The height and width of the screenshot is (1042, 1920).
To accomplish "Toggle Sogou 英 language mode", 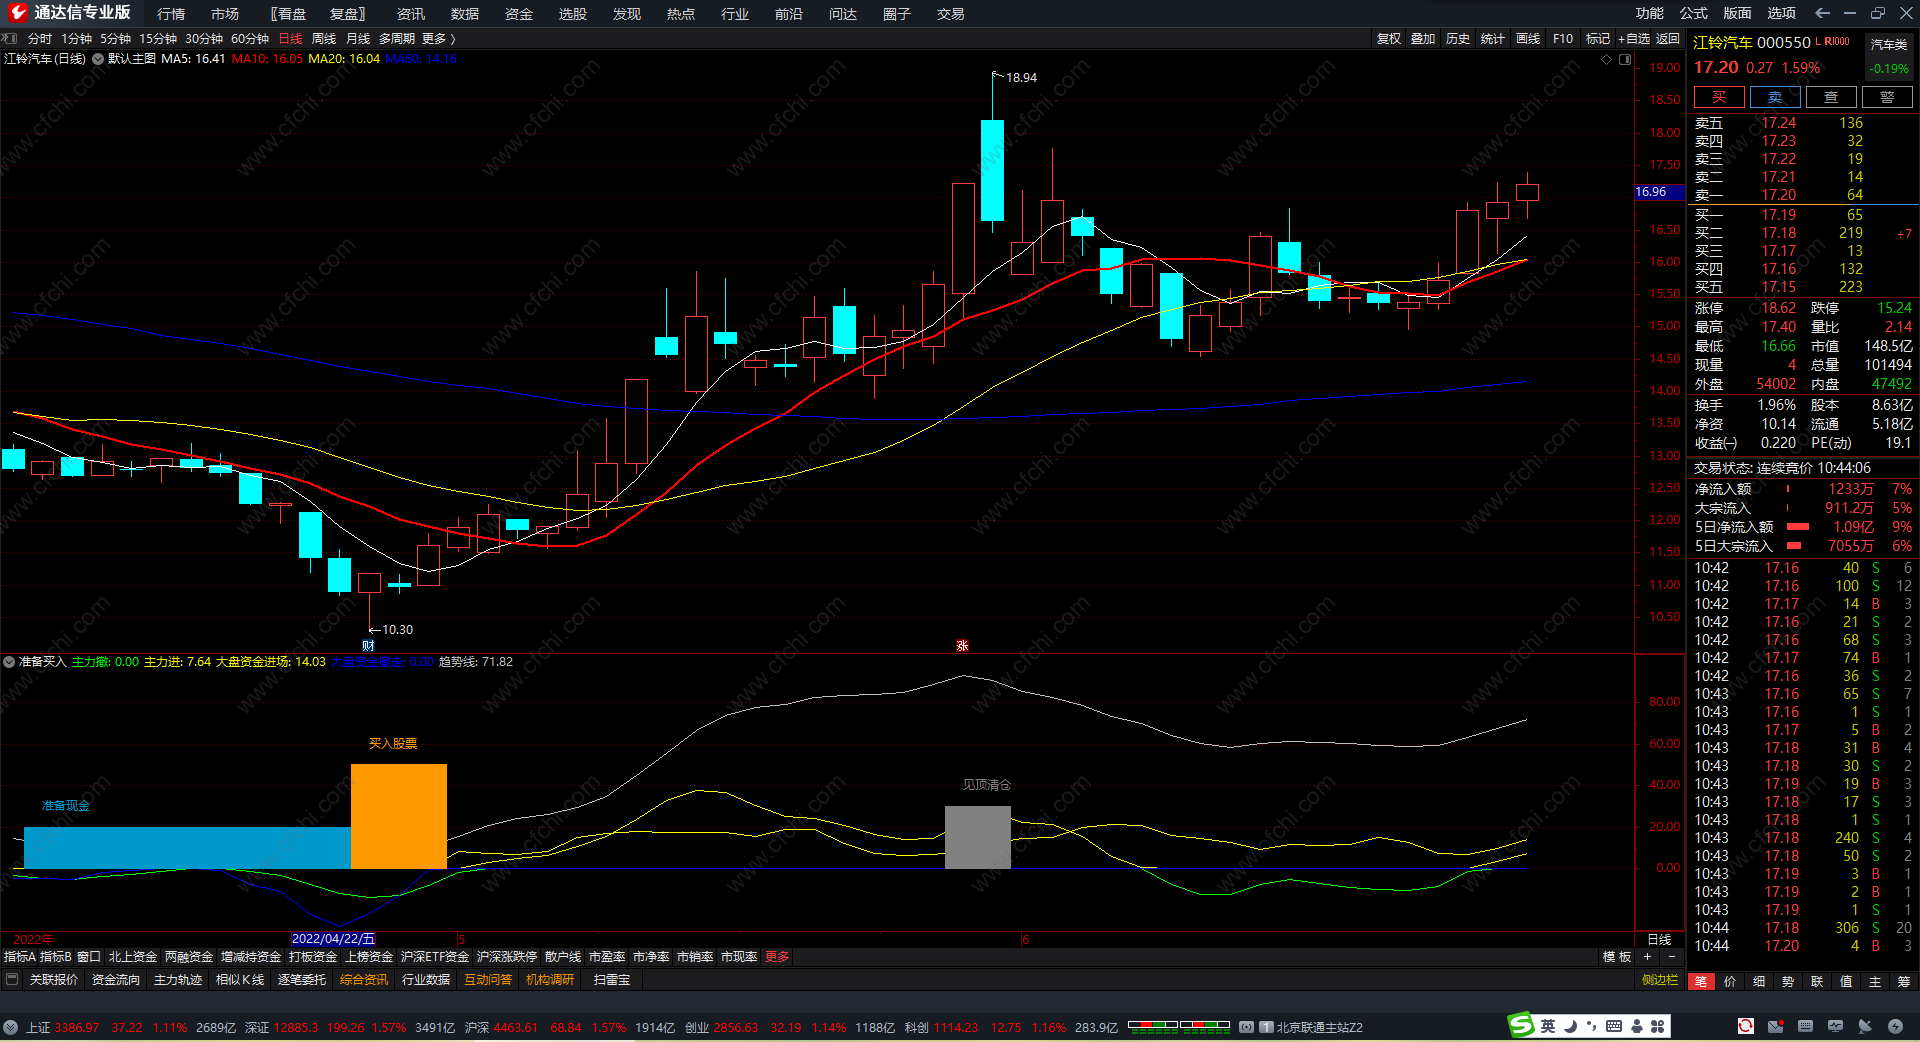I will (x=1548, y=1026).
